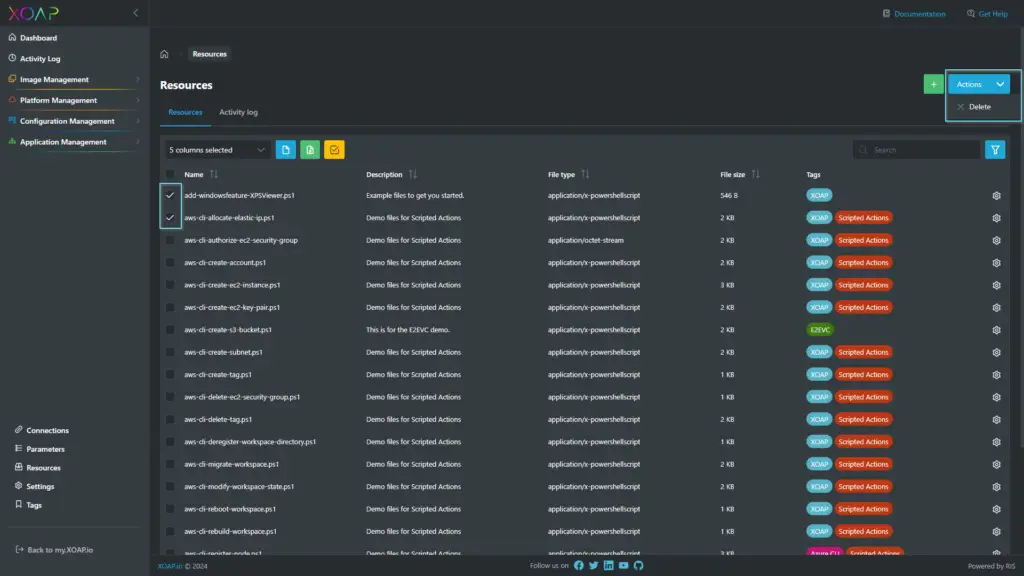The width and height of the screenshot is (1024, 576).
Task: Open Activity Log in sidebar
Action: tap(34, 59)
